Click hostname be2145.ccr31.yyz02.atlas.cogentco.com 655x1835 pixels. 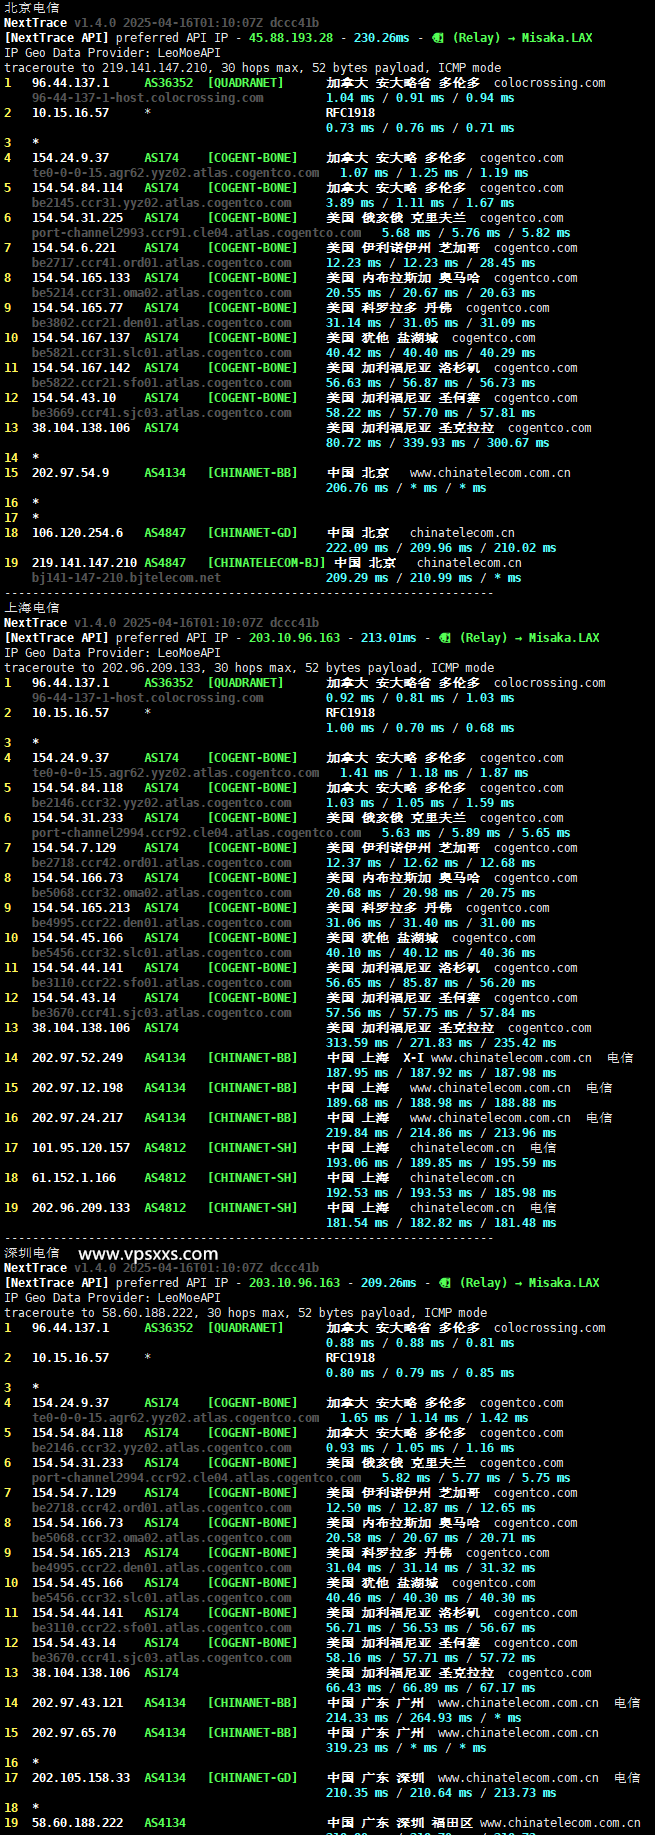click(x=162, y=202)
